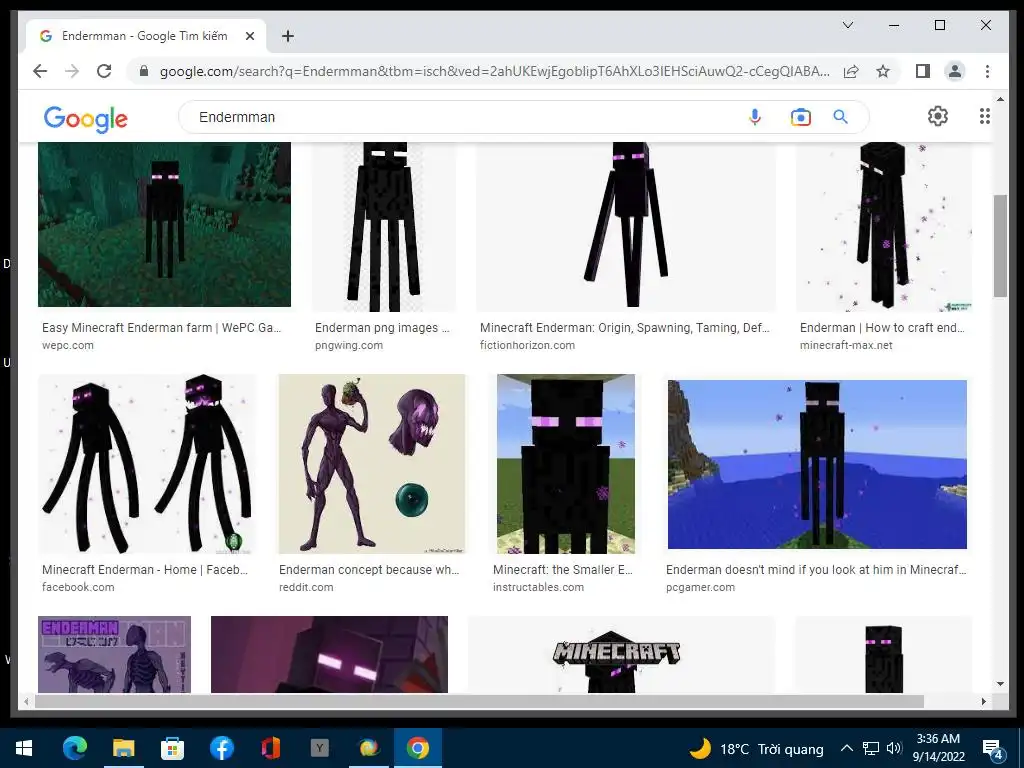1024x768 pixels.
Task: Click 'Minecraft: the Smaller E...' caption
Action: 563,569
